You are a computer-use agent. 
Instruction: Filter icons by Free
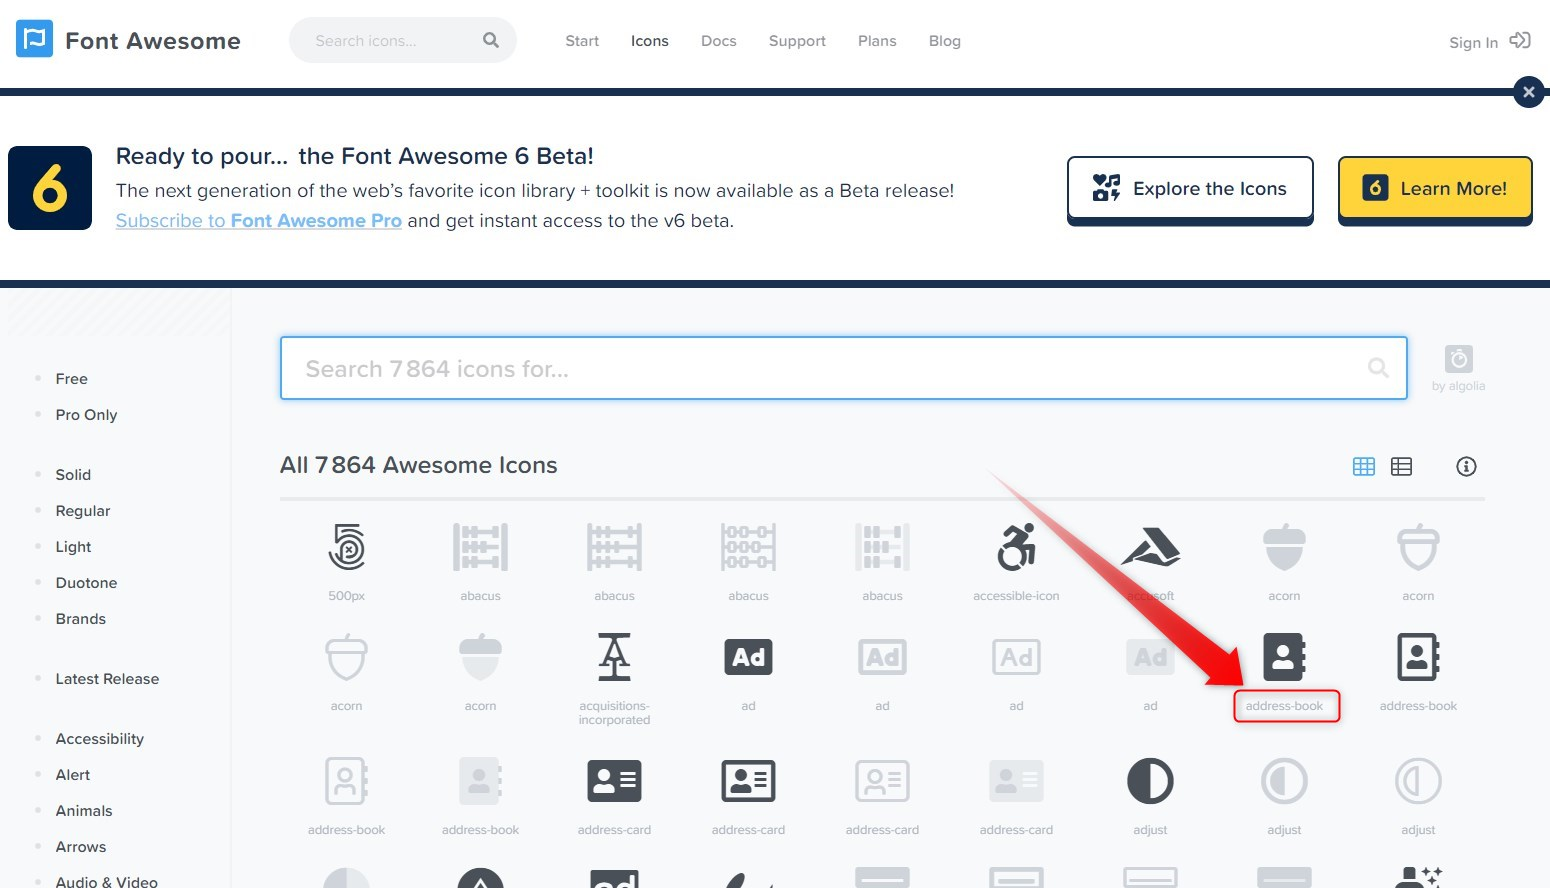(72, 379)
